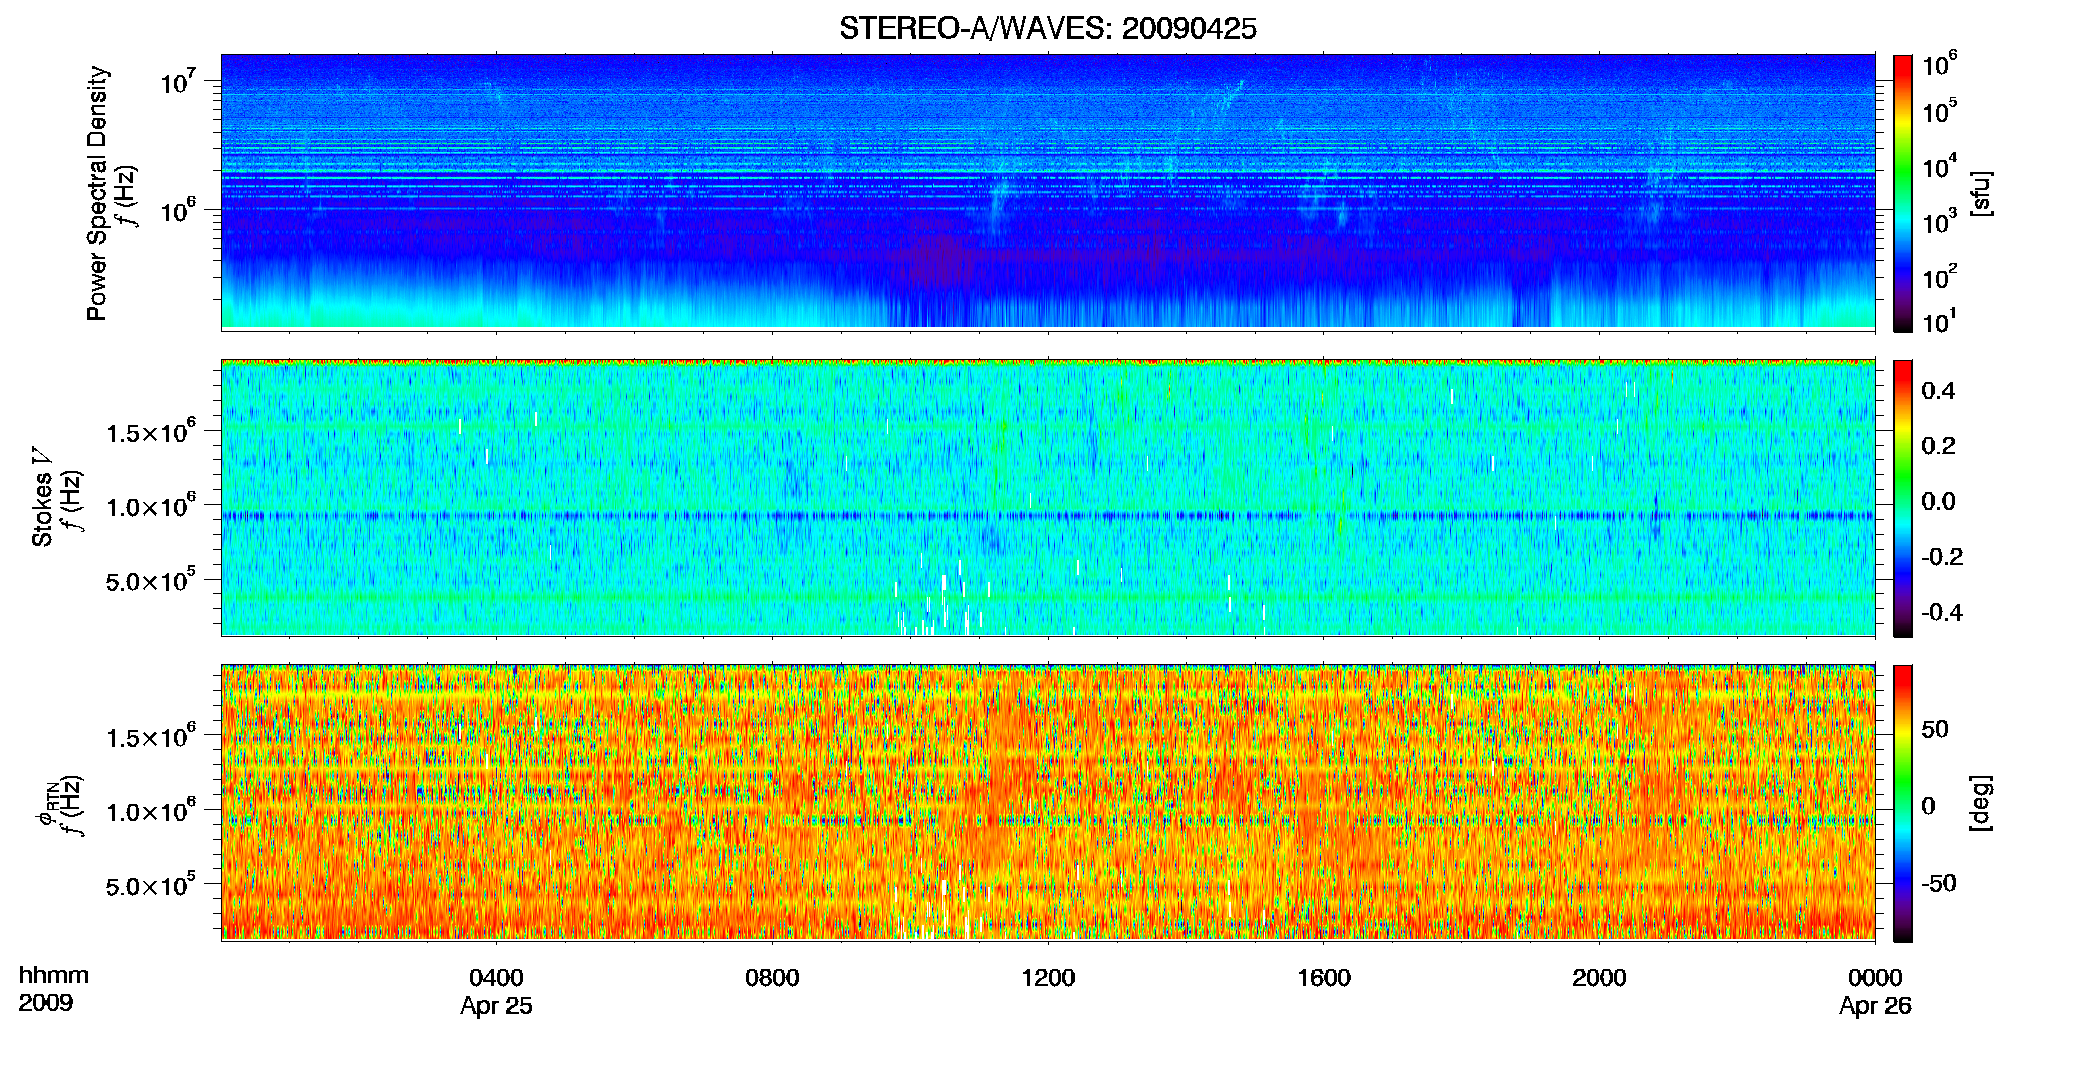Viewport: 2096px width, 1080px height.
Task: Click the 0.0 label on the Stokes V colorbar
Action: click(x=1938, y=501)
